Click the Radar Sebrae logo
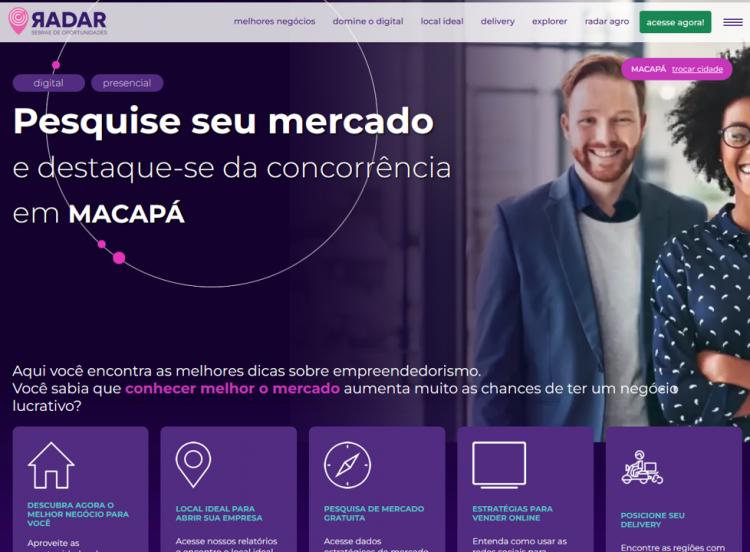Image resolution: width=750 pixels, height=552 pixels. click(57, 21)
